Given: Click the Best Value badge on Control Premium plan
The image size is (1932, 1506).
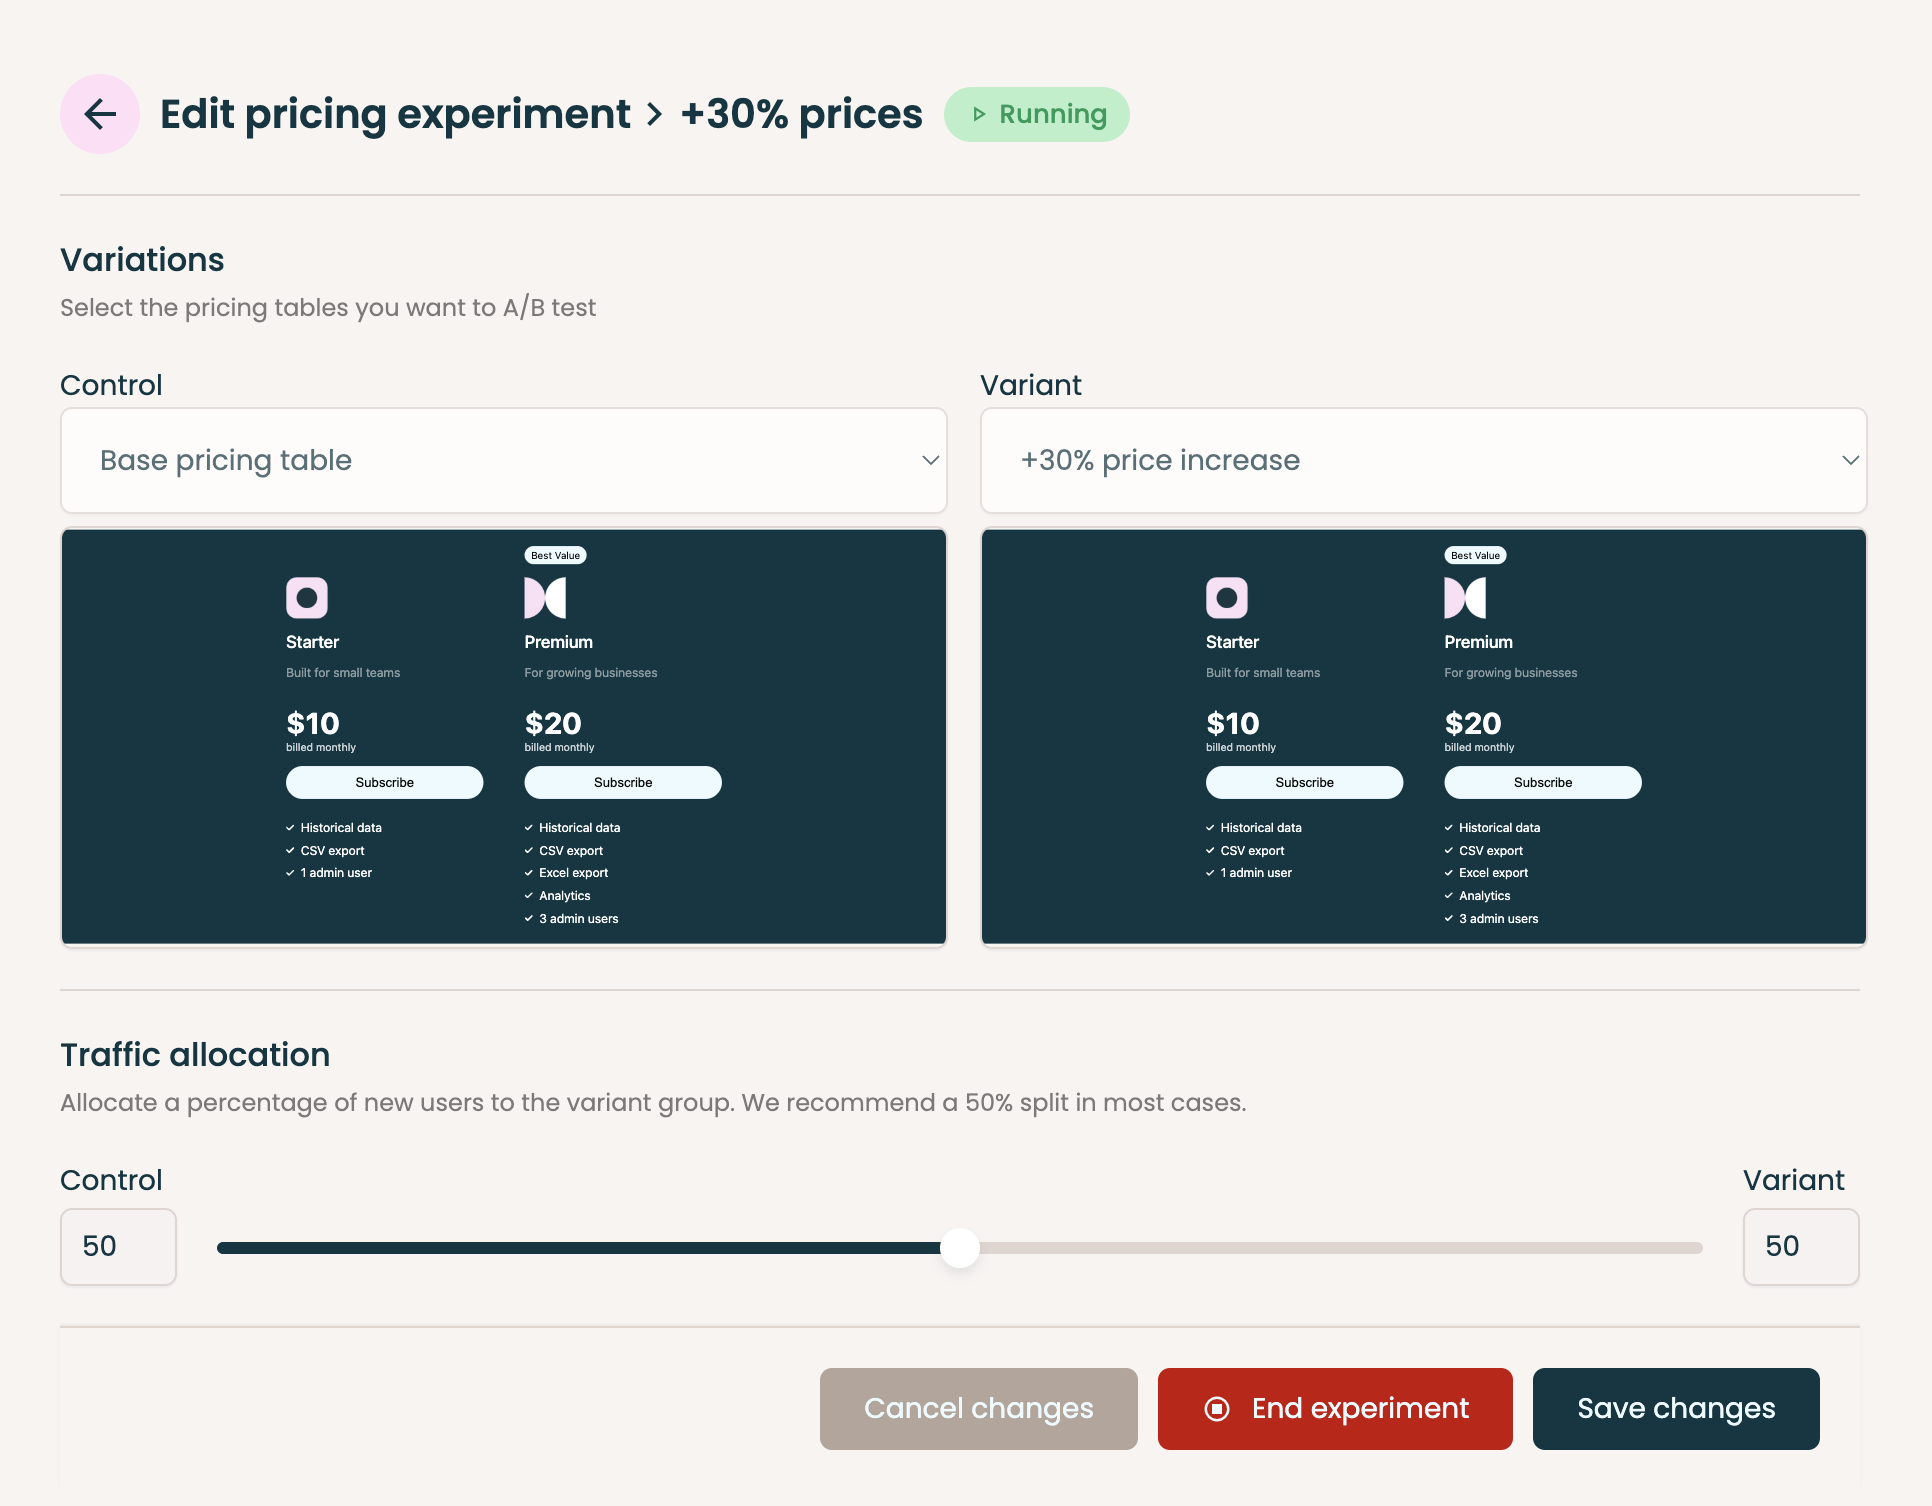Looking at the screenshot, I should tap(555, 555).
